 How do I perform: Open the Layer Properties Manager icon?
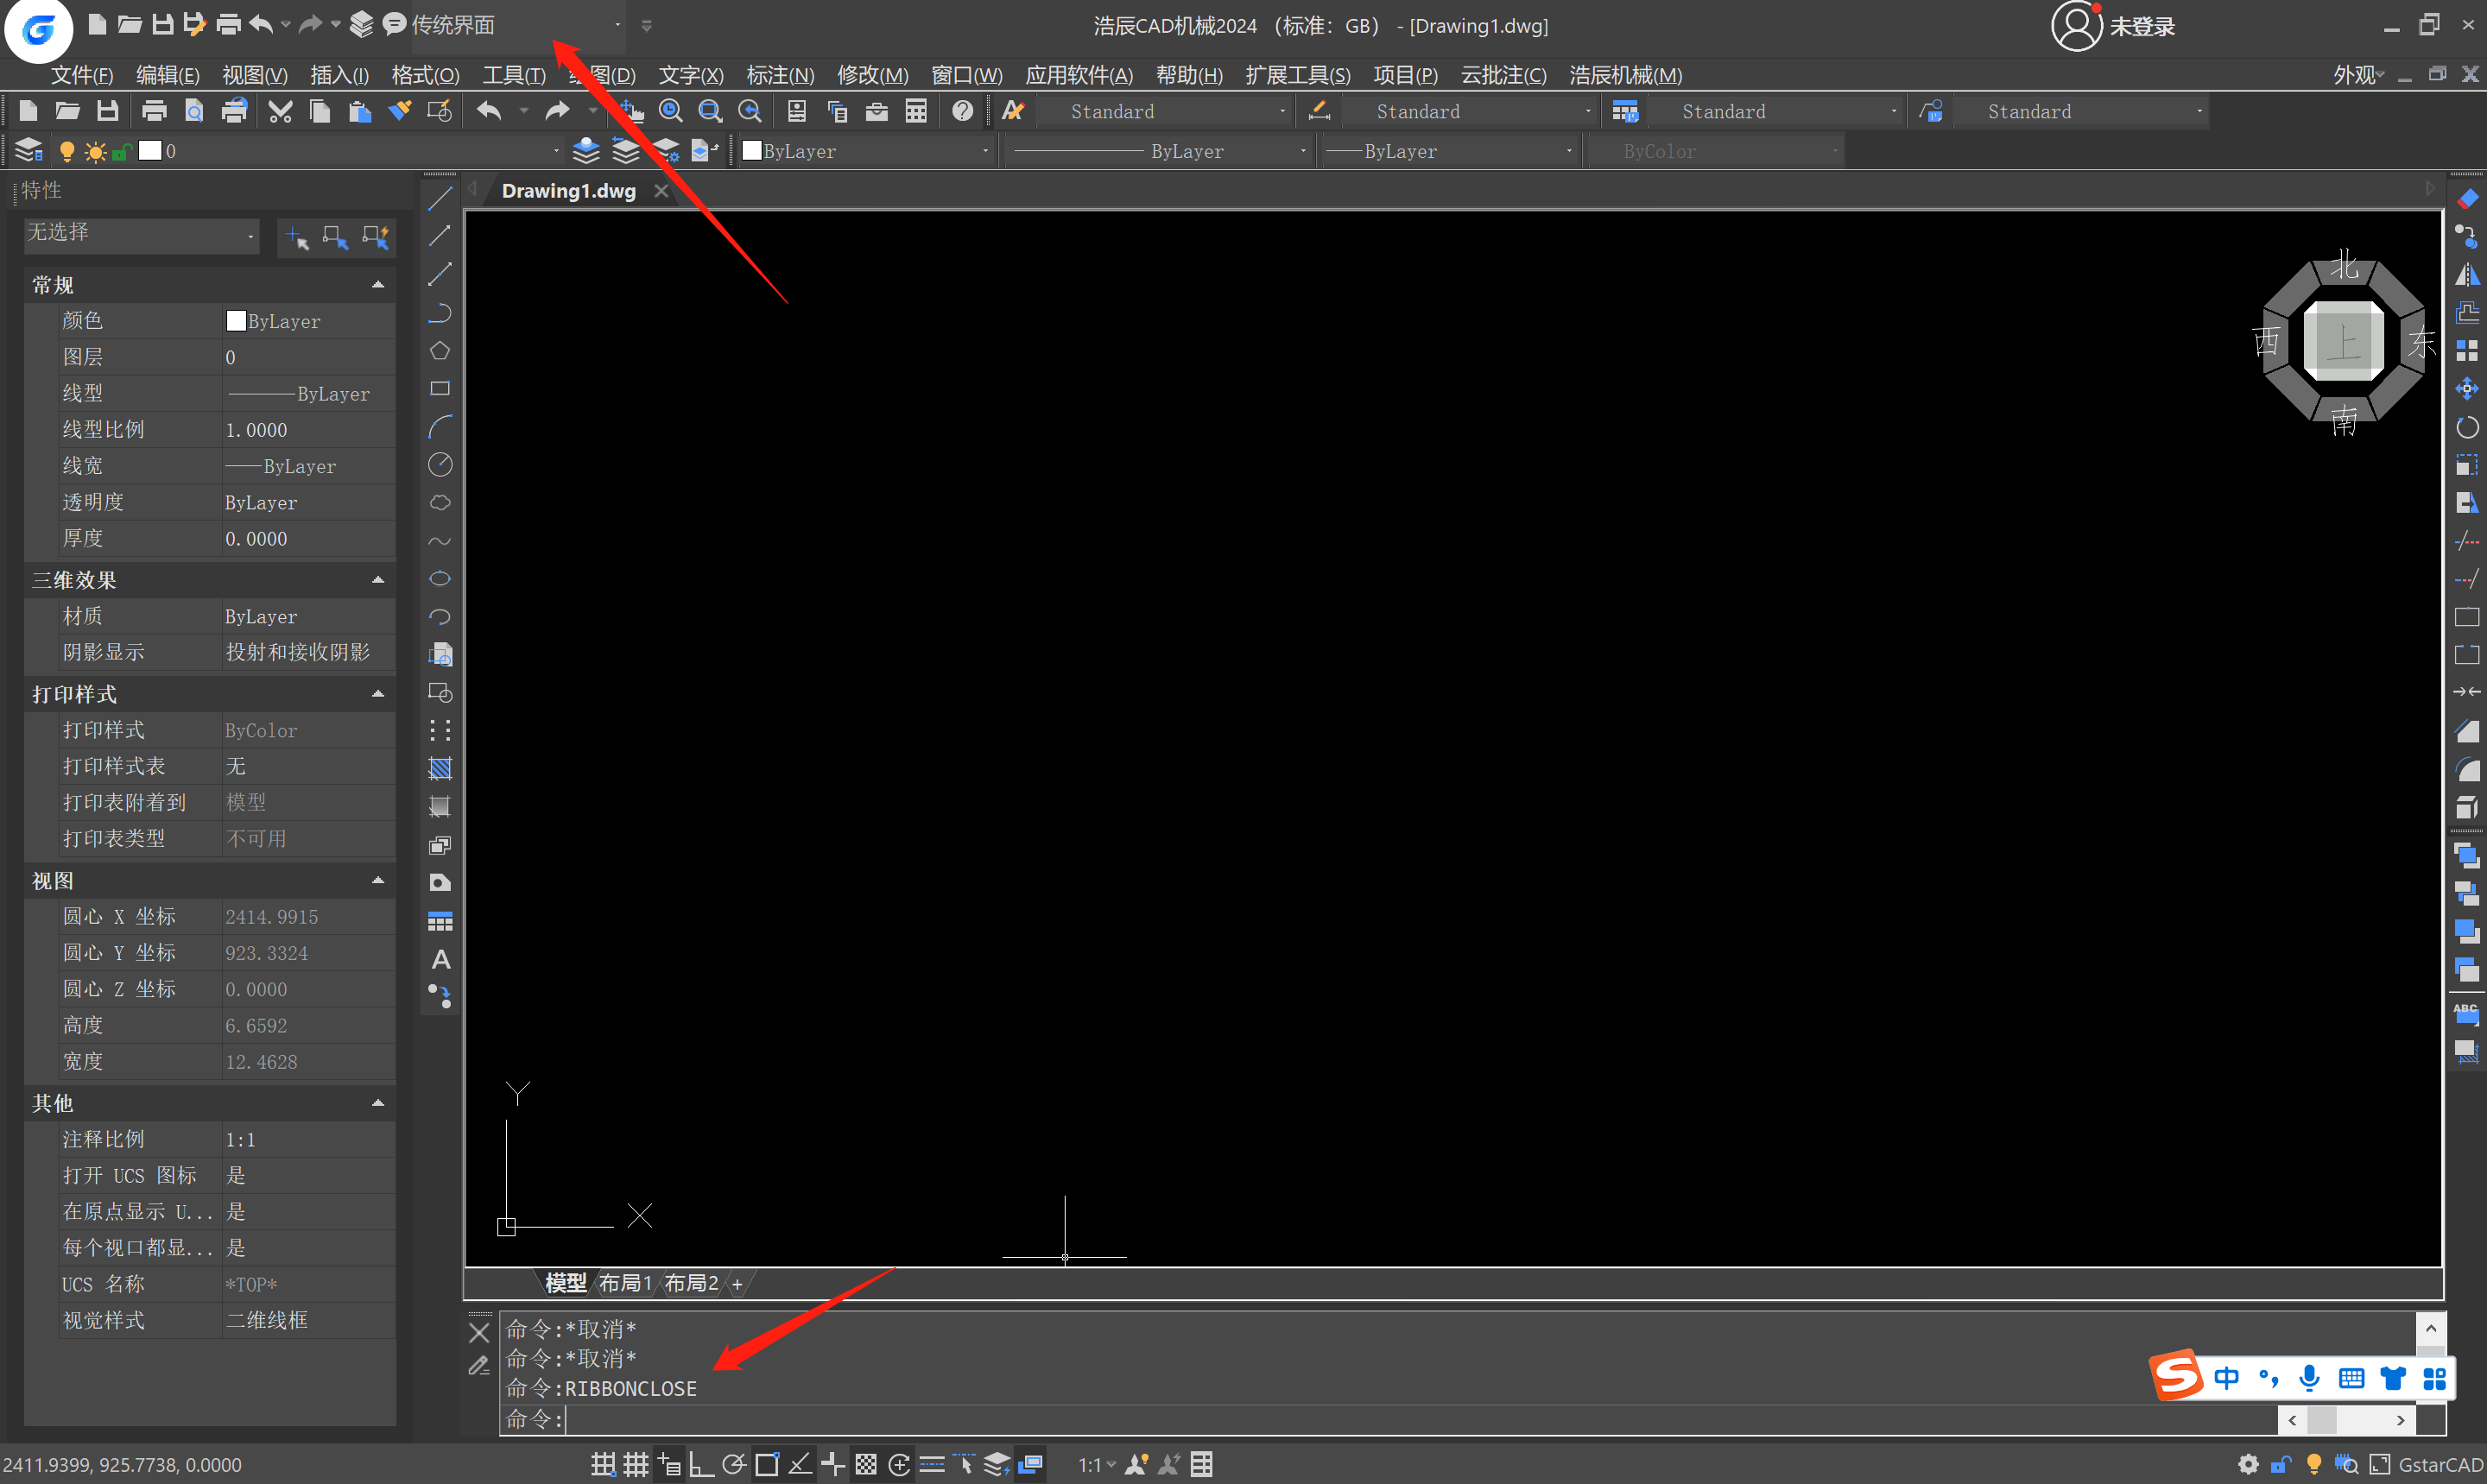pos(29,151)
